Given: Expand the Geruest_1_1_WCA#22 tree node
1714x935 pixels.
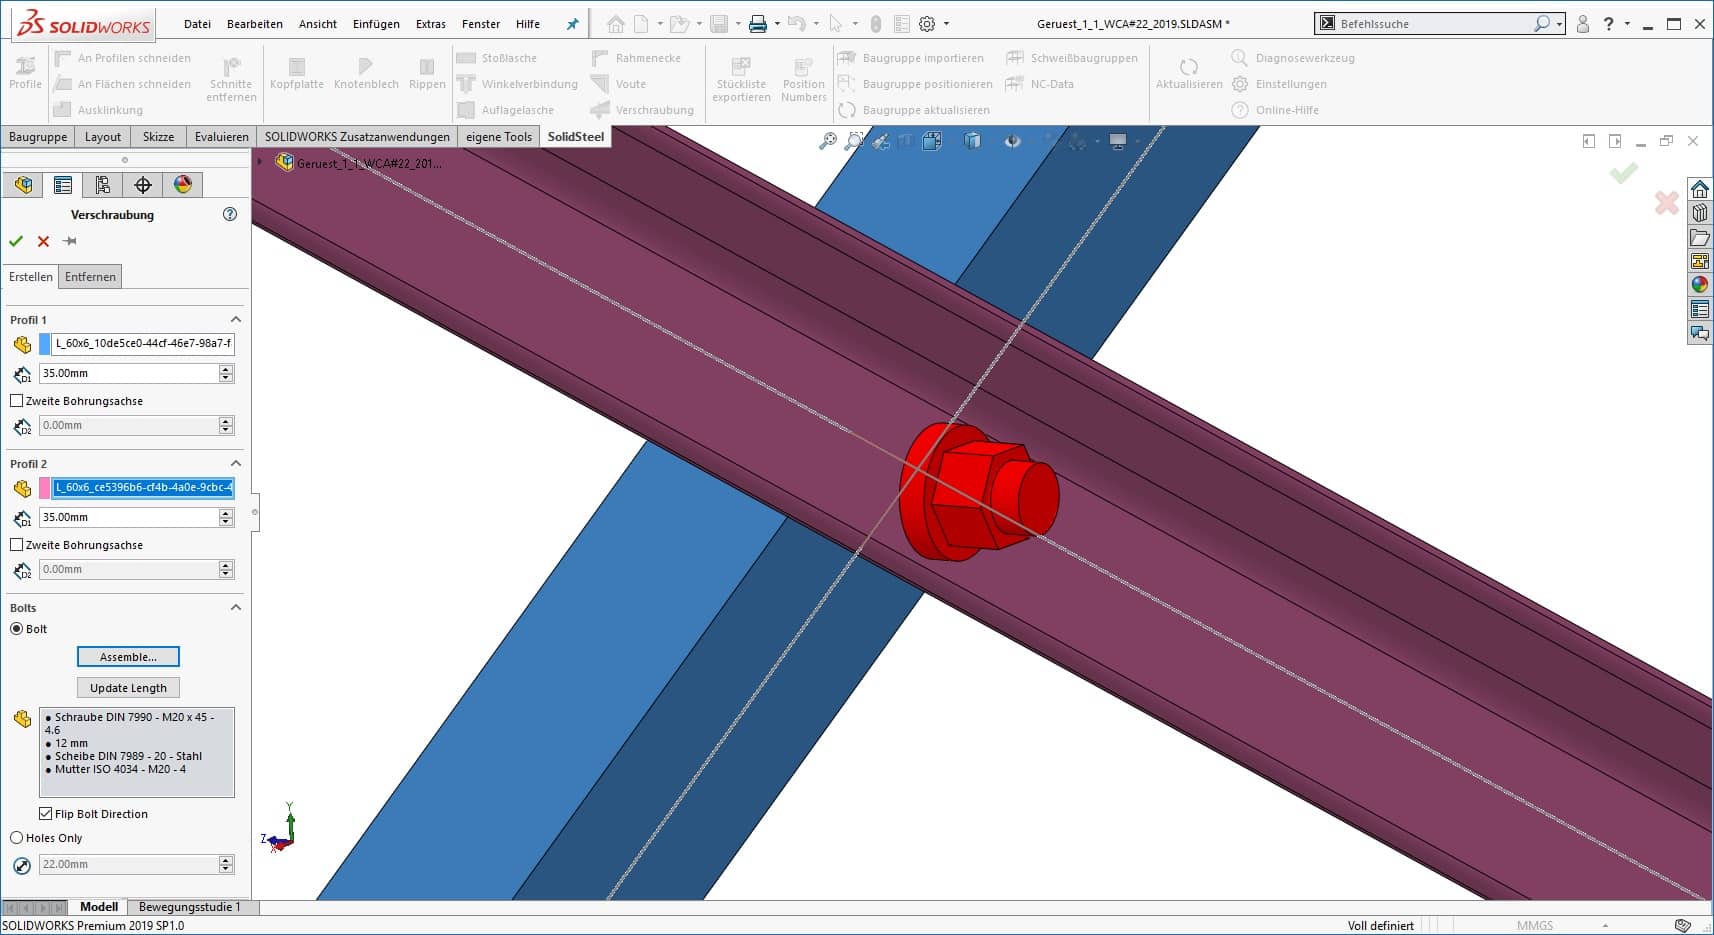Looking at the screenshot, I should click(260, 162).
